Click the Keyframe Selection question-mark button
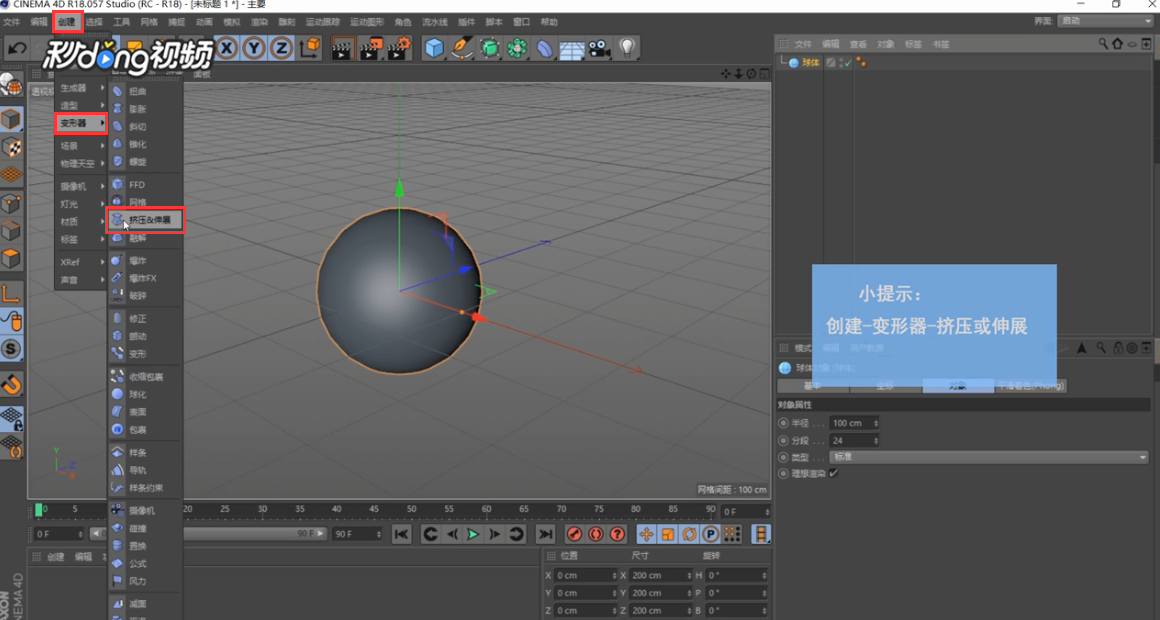 pyautogui.click(x=617, y=534)
